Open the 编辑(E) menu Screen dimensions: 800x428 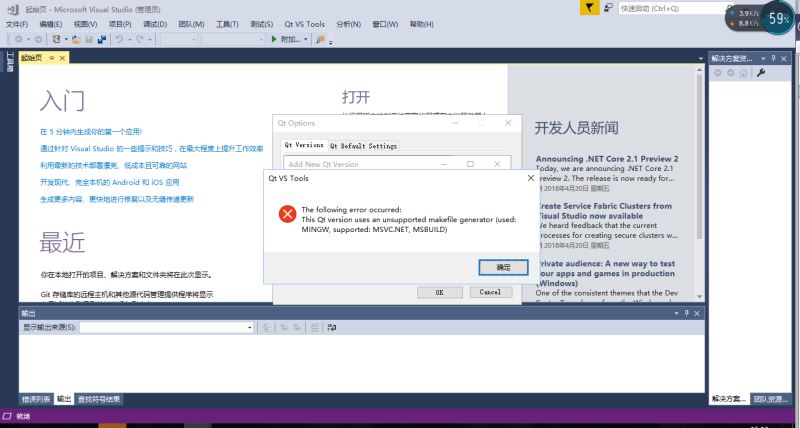pos(51,24)
